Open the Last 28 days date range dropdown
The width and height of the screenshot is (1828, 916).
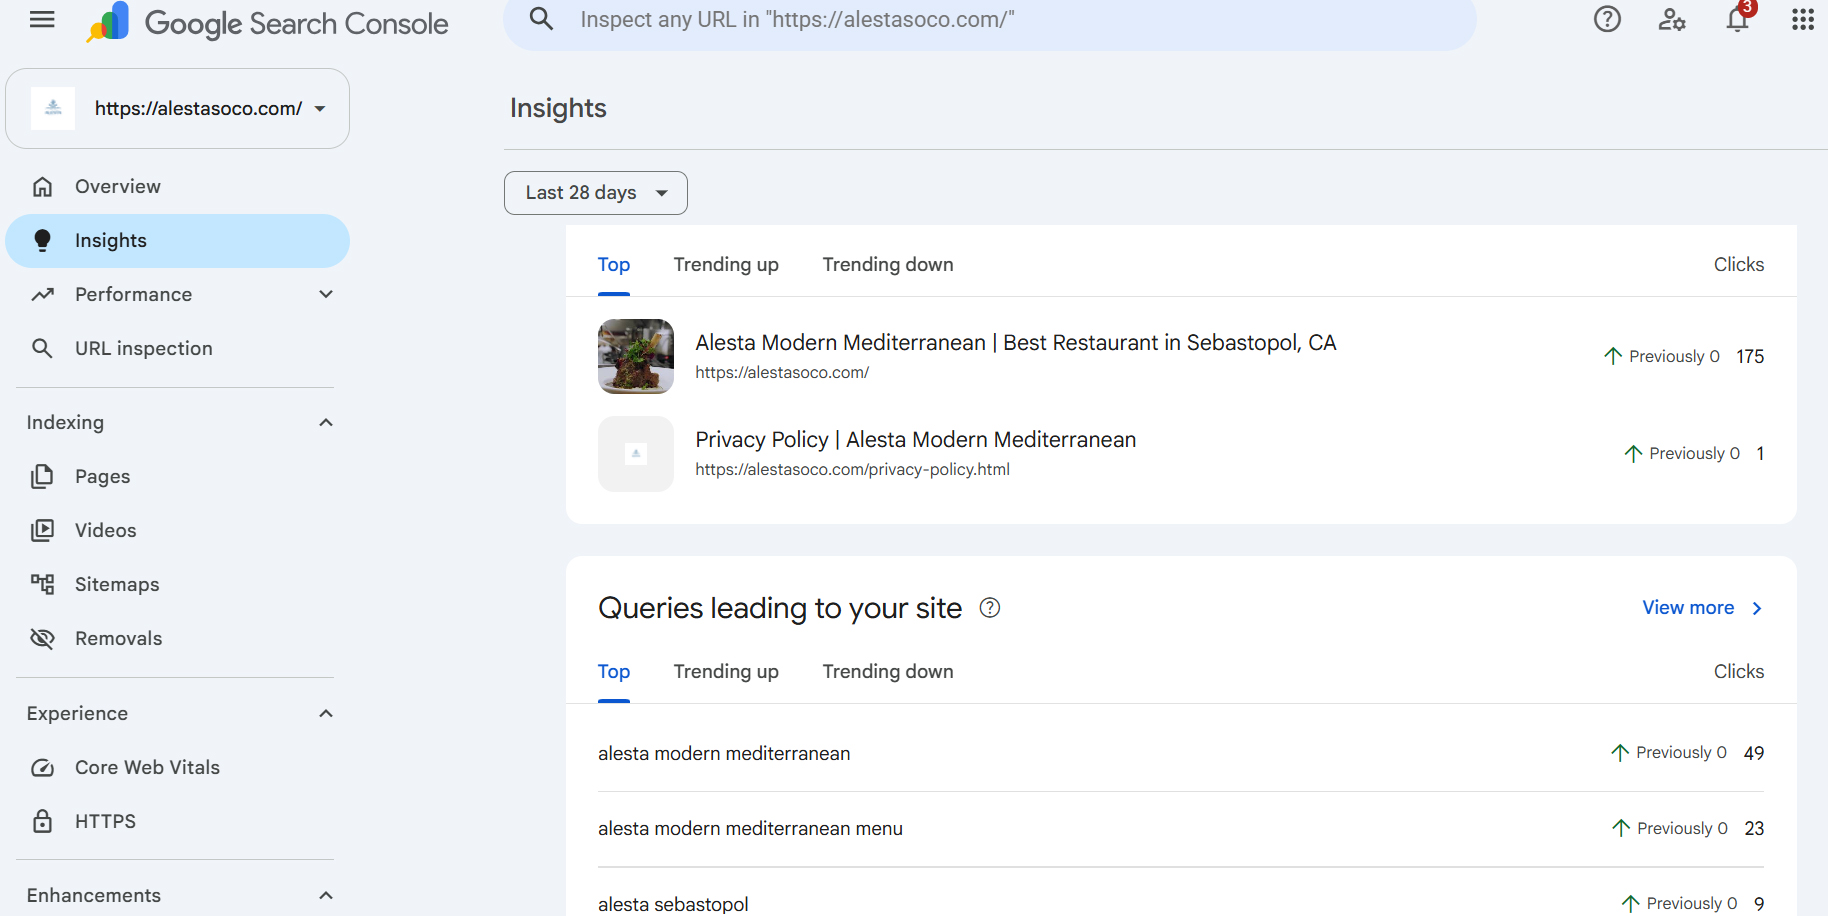(x=596, y=193)
